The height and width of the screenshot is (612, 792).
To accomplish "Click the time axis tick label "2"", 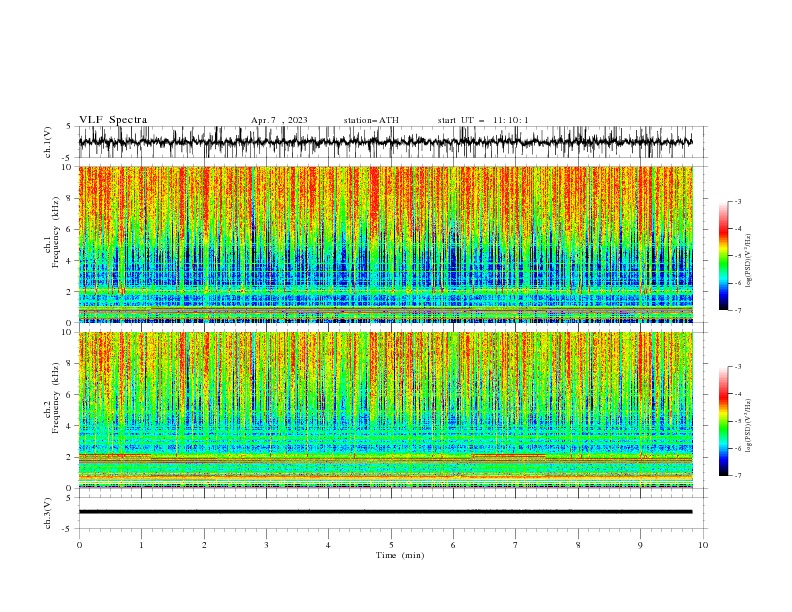I will tap(204, 545).
